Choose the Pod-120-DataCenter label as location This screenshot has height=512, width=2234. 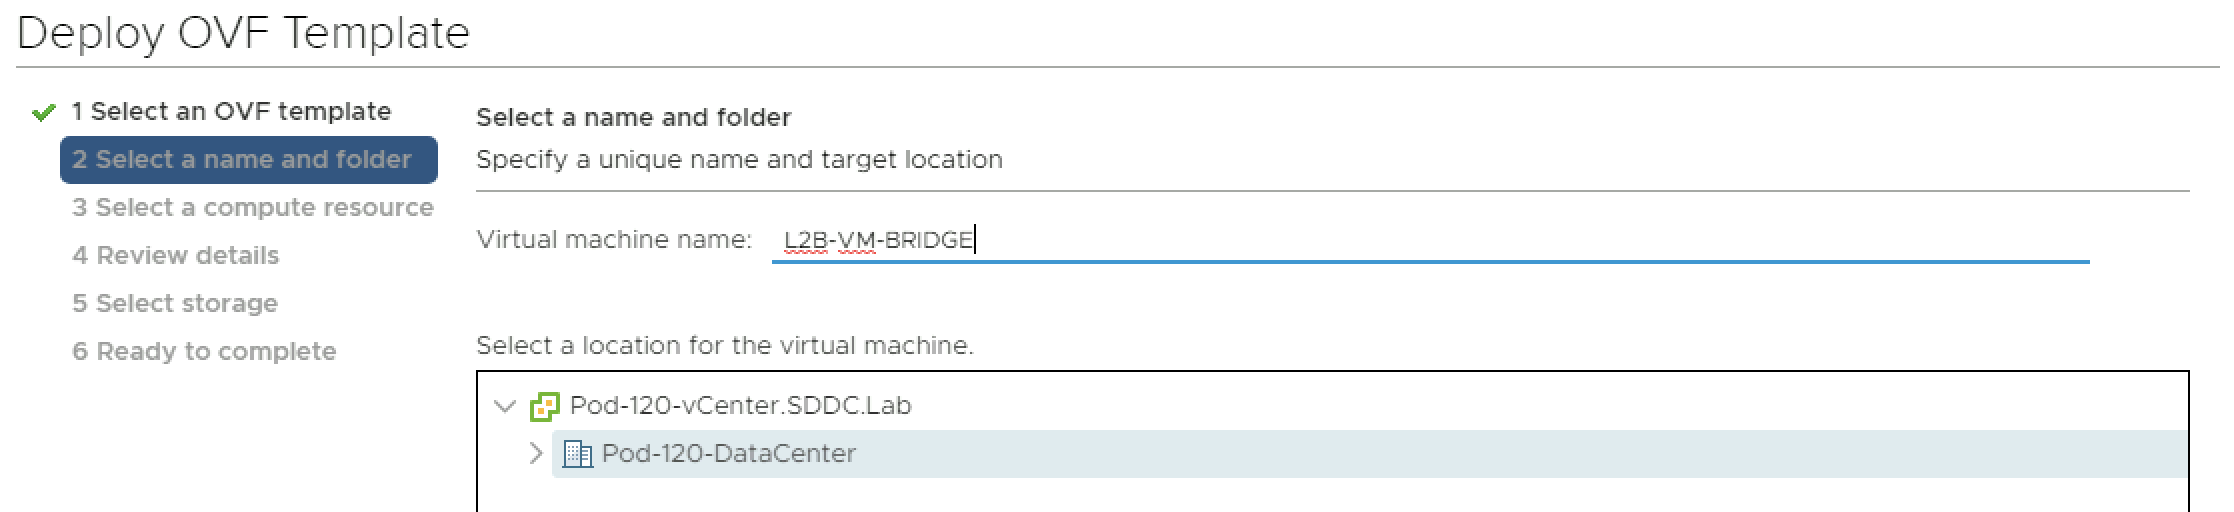point(728,454)
